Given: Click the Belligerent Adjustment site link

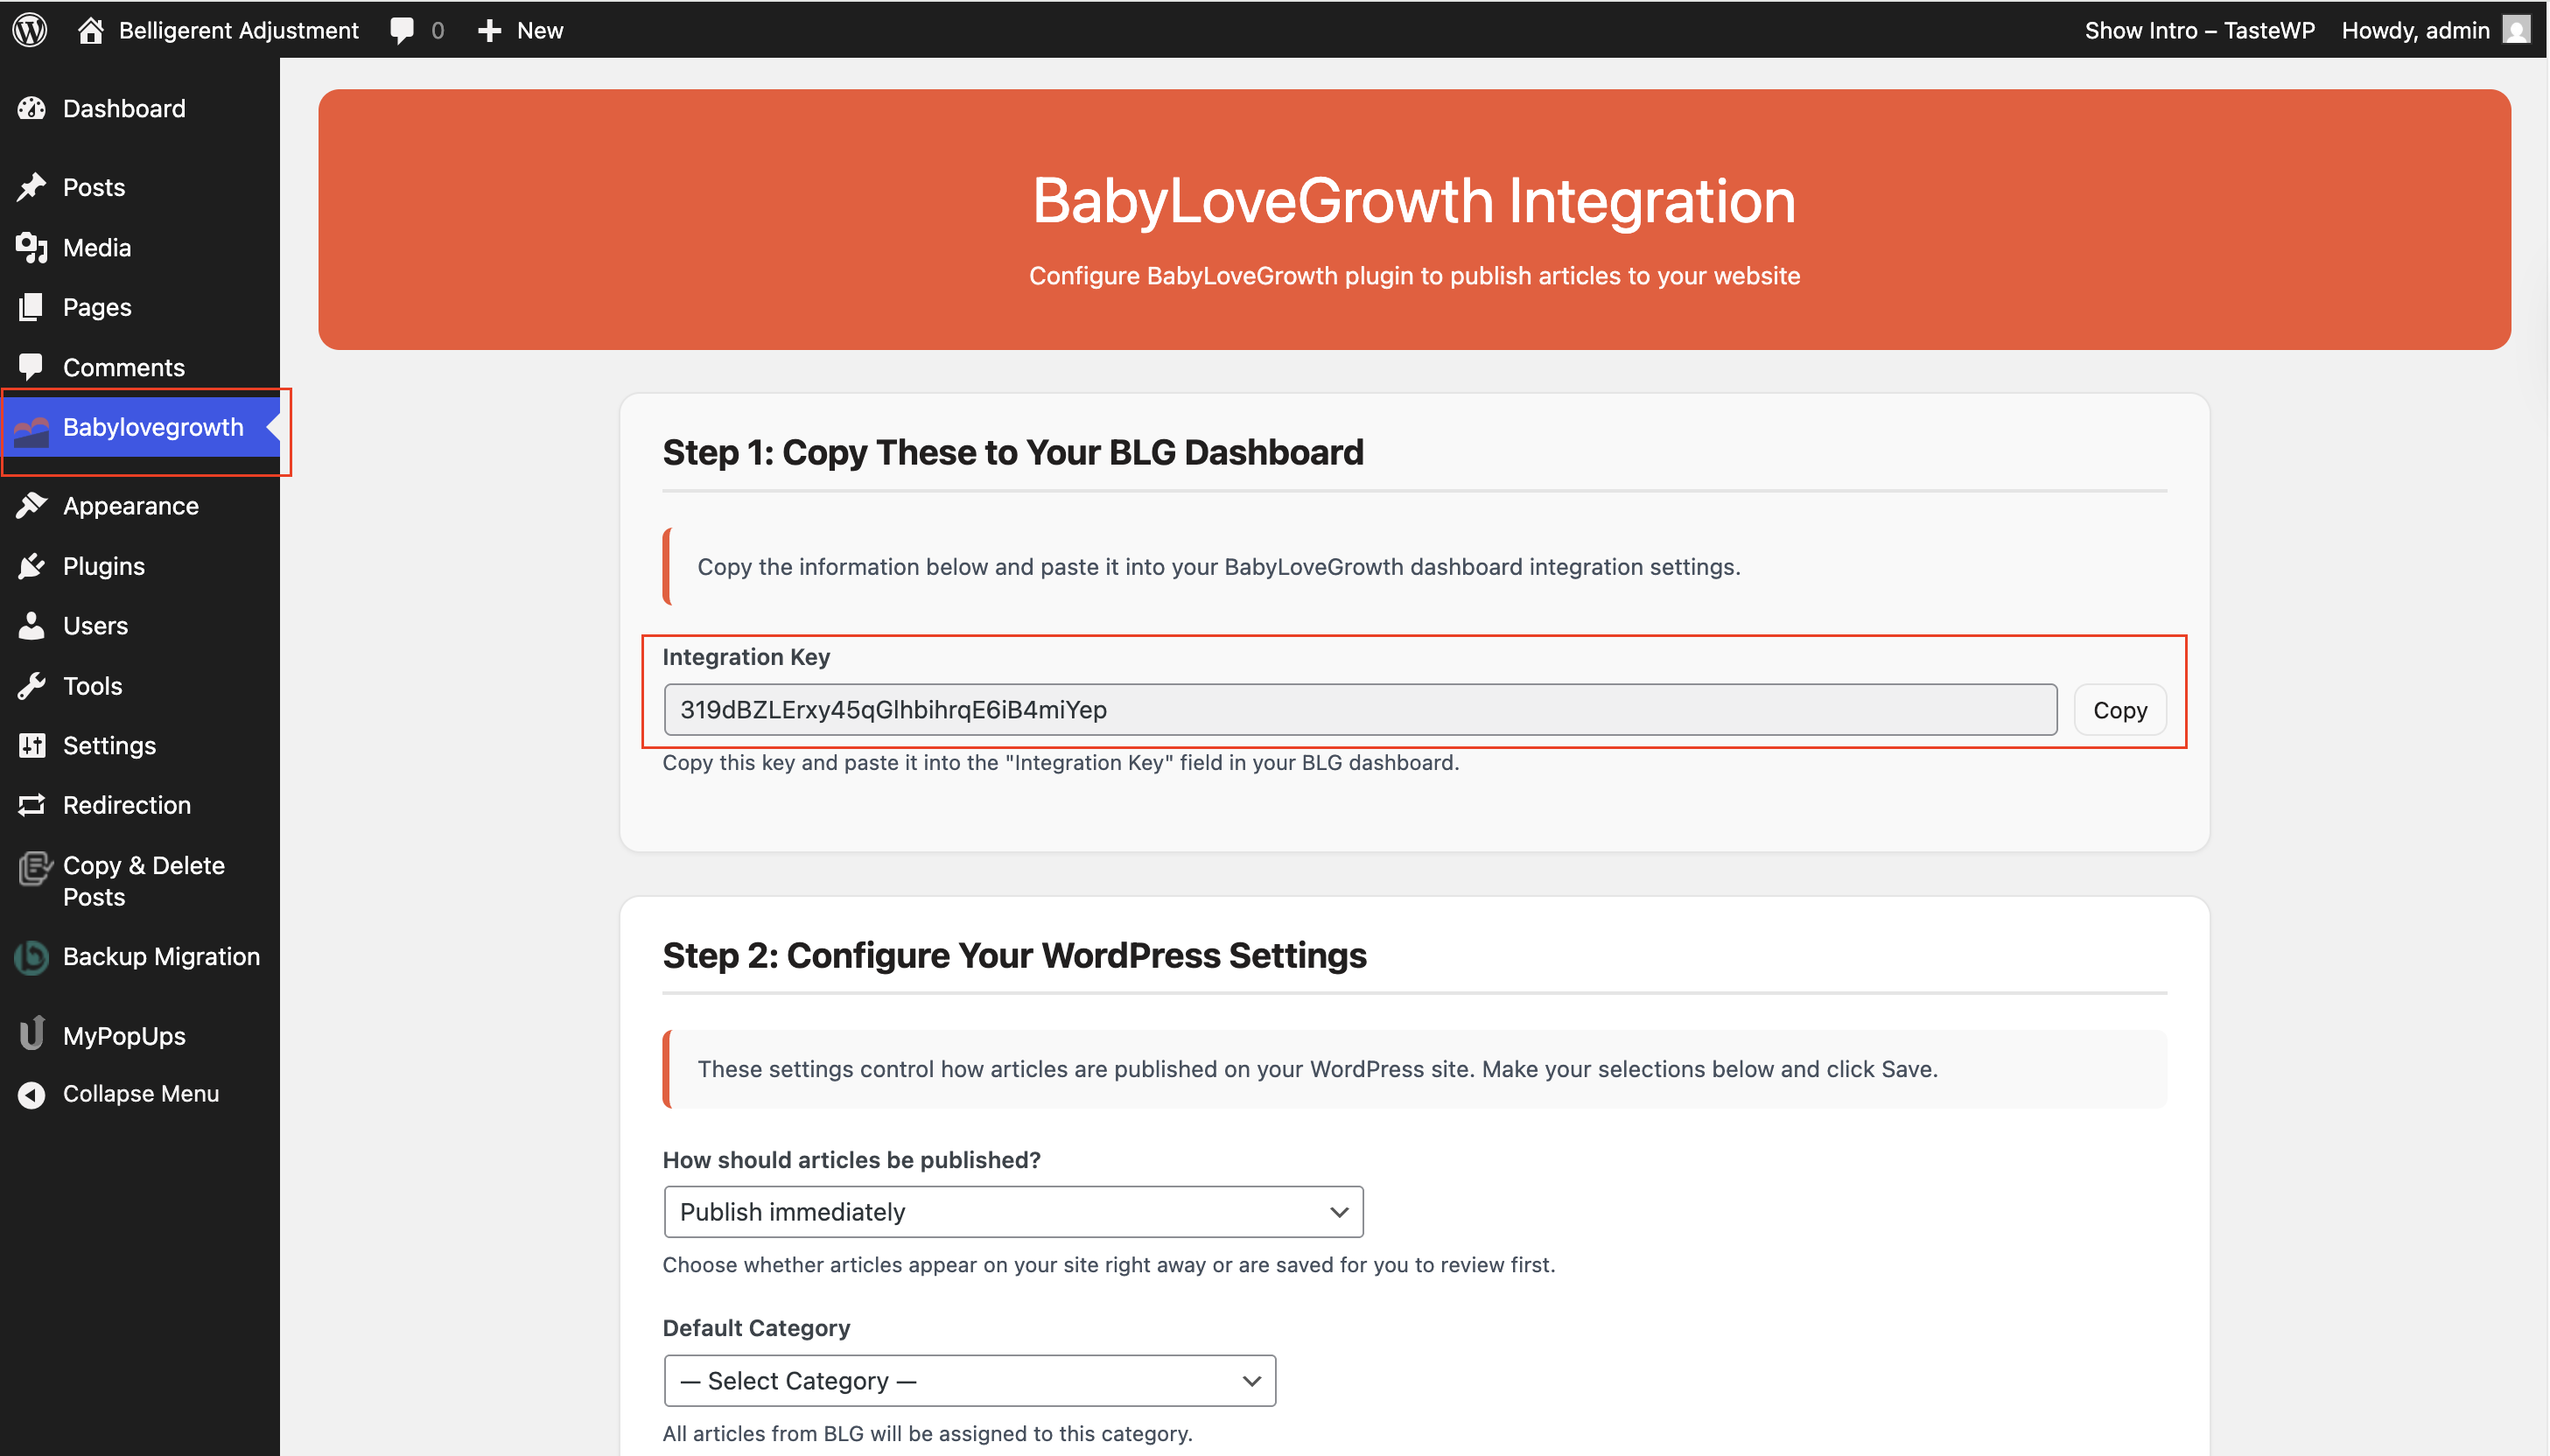Looking at the screenshot, I should pos(238,30).
